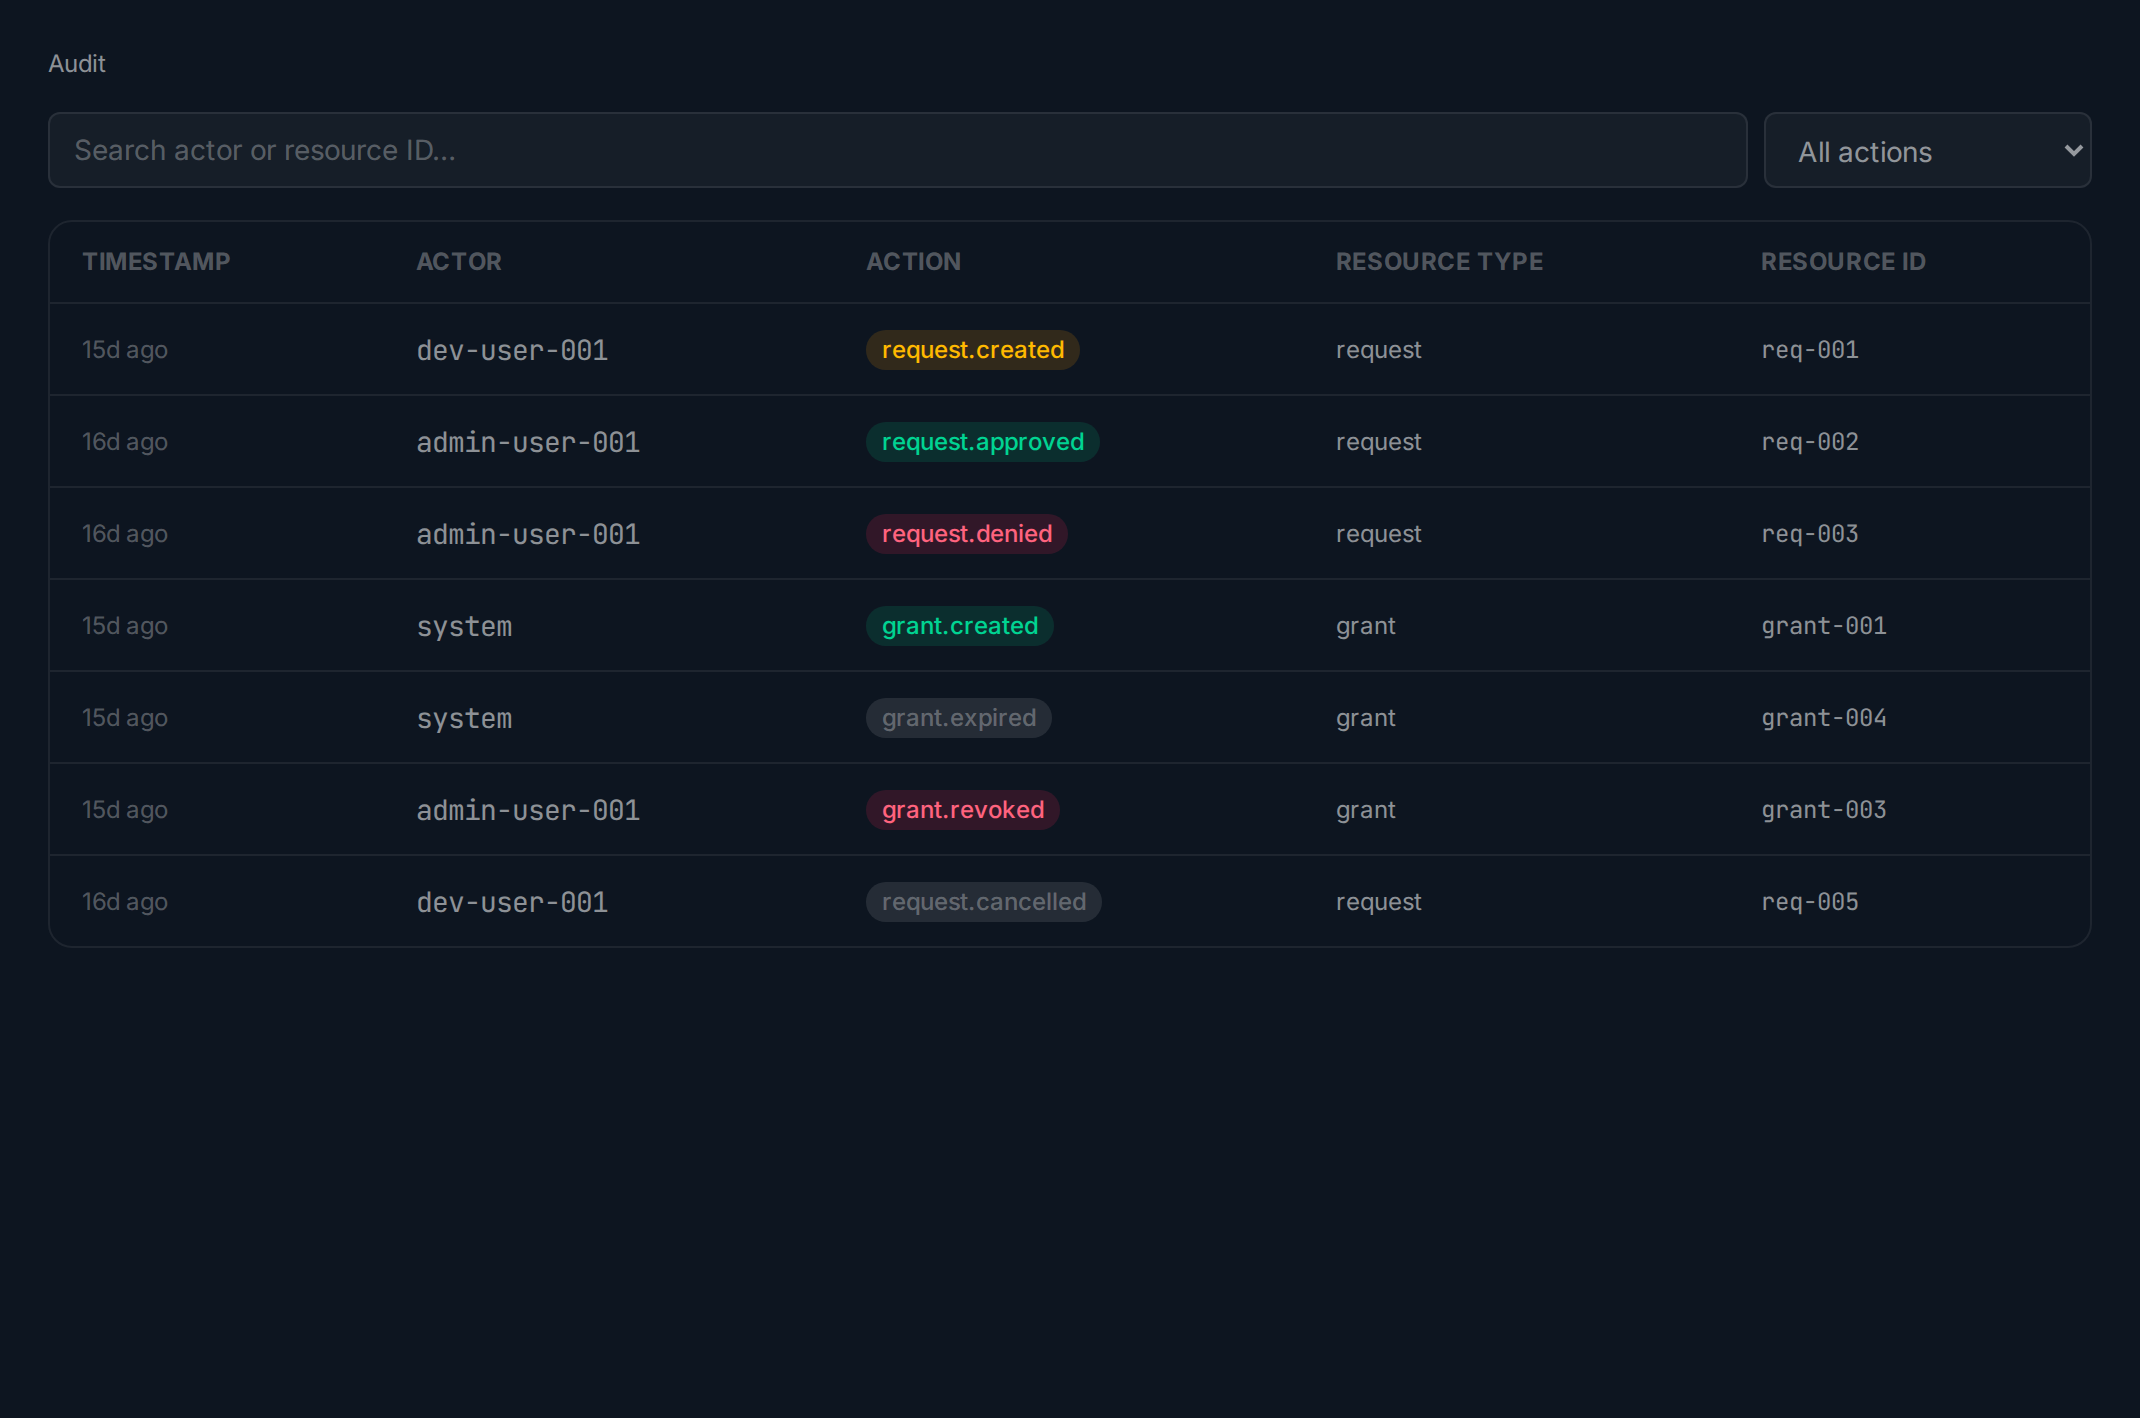Click resource type request in req-002 row
The width and height of the screenshot is (2140, 1418).
pos(1378,442)
